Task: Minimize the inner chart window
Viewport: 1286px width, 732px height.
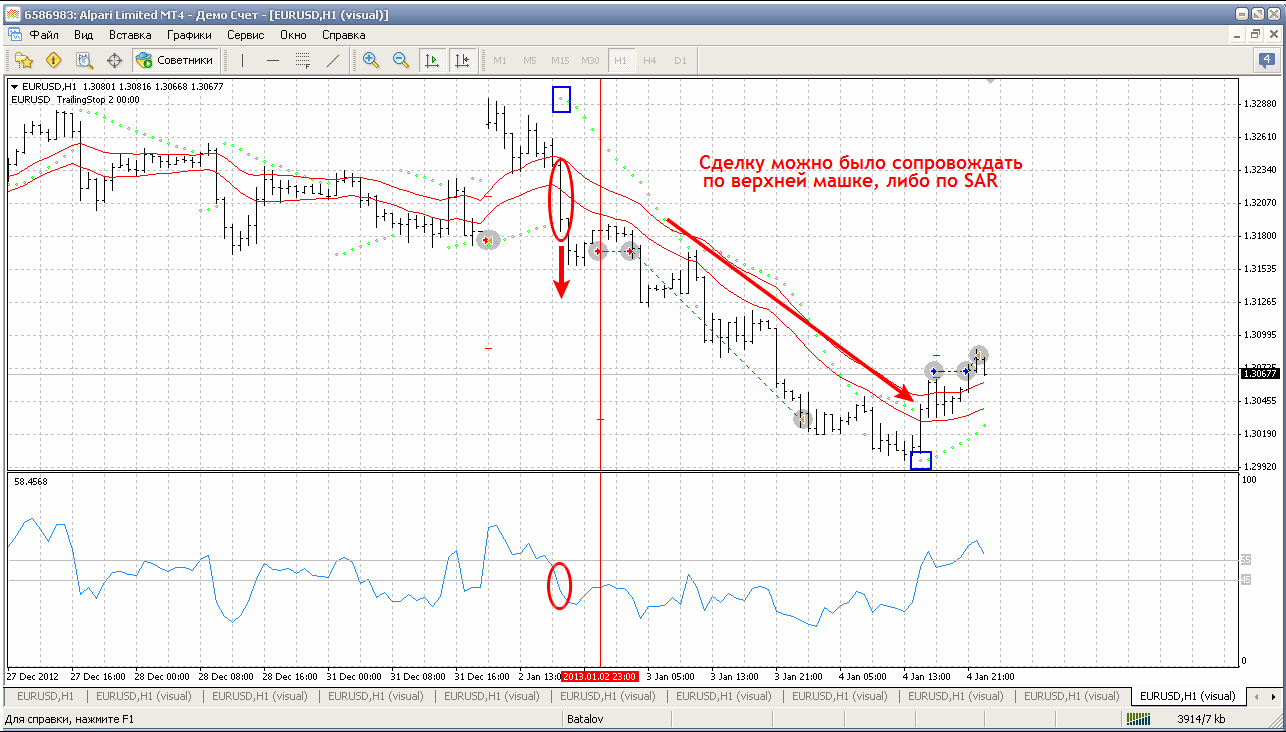Action: pos(1239,34)
